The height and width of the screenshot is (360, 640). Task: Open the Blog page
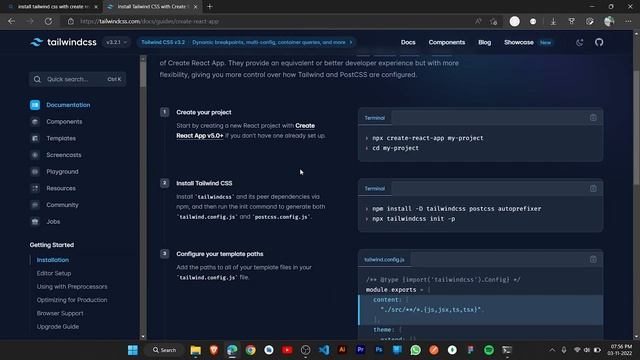(x=484, y=42)
